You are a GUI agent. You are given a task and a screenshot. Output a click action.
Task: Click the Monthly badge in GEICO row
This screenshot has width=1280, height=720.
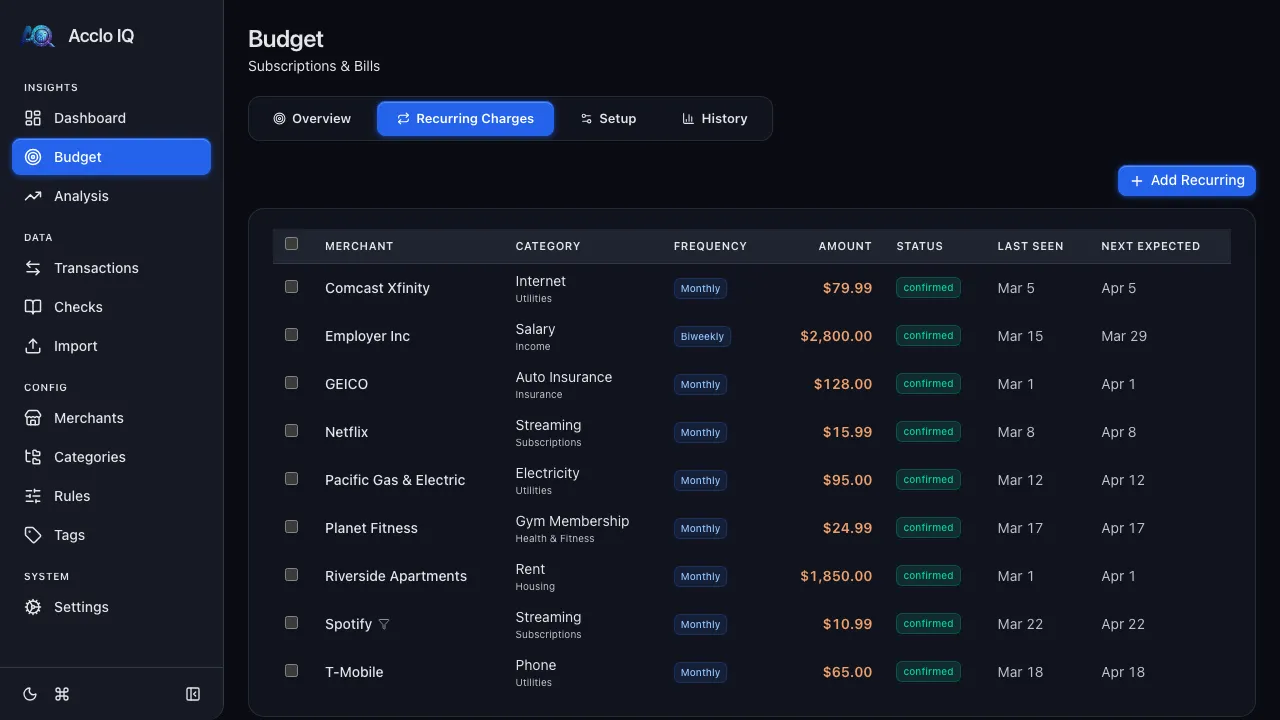[x=700, y=384]
